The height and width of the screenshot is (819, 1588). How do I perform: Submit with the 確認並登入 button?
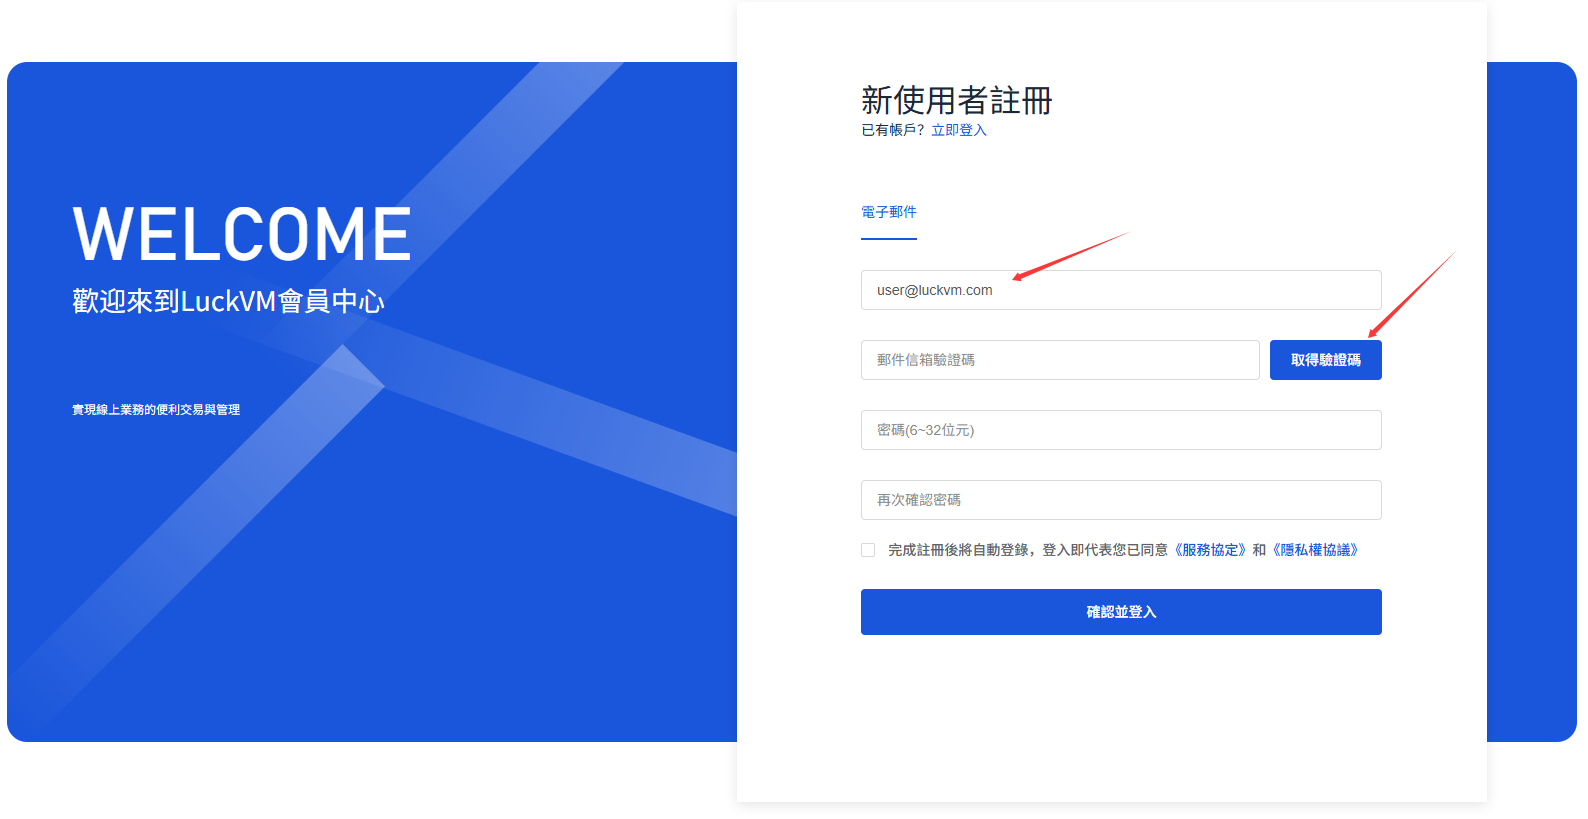click(1121, 612)
